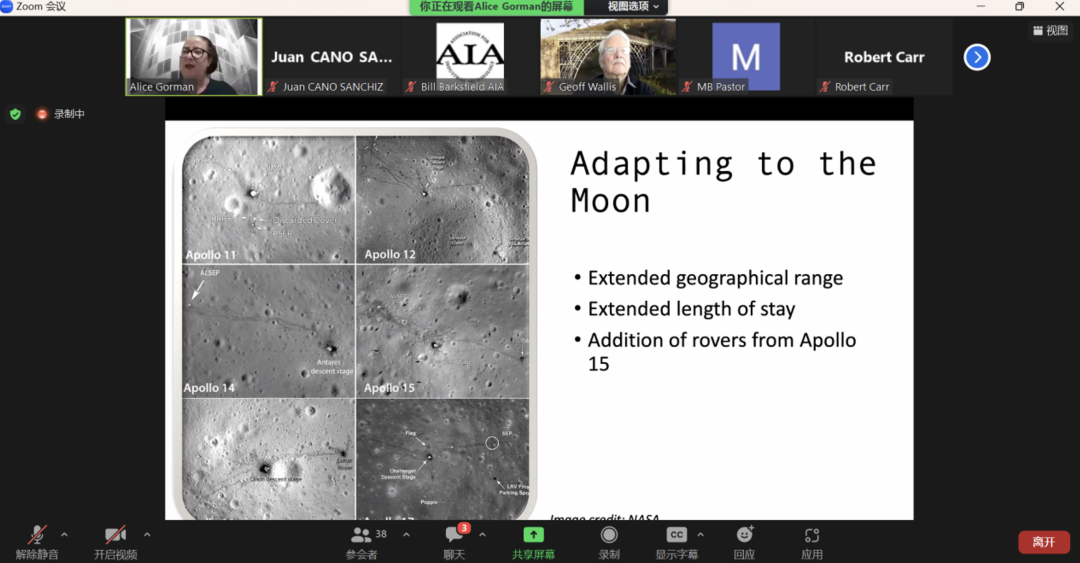The width and height of the screenshot is (1080, 563).
Task: Click bullet 'Addition of rovers from Apollo 15'
Action: 721,351
